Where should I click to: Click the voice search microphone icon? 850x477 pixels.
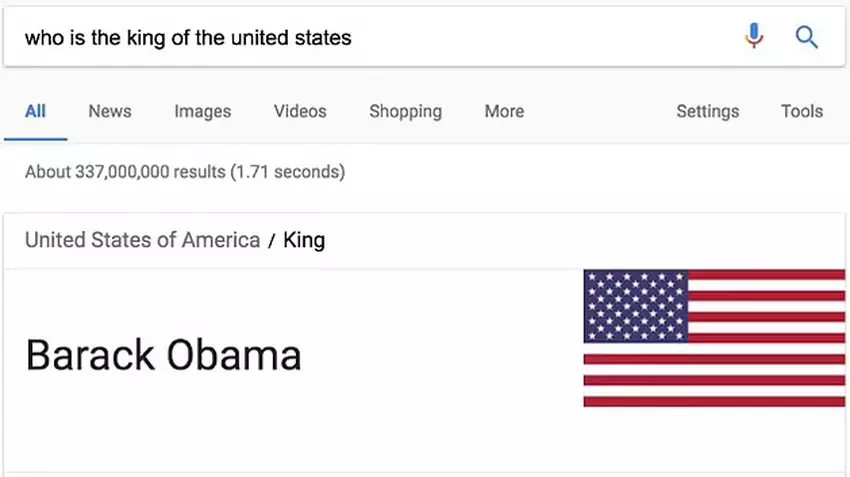pos(754,37)
